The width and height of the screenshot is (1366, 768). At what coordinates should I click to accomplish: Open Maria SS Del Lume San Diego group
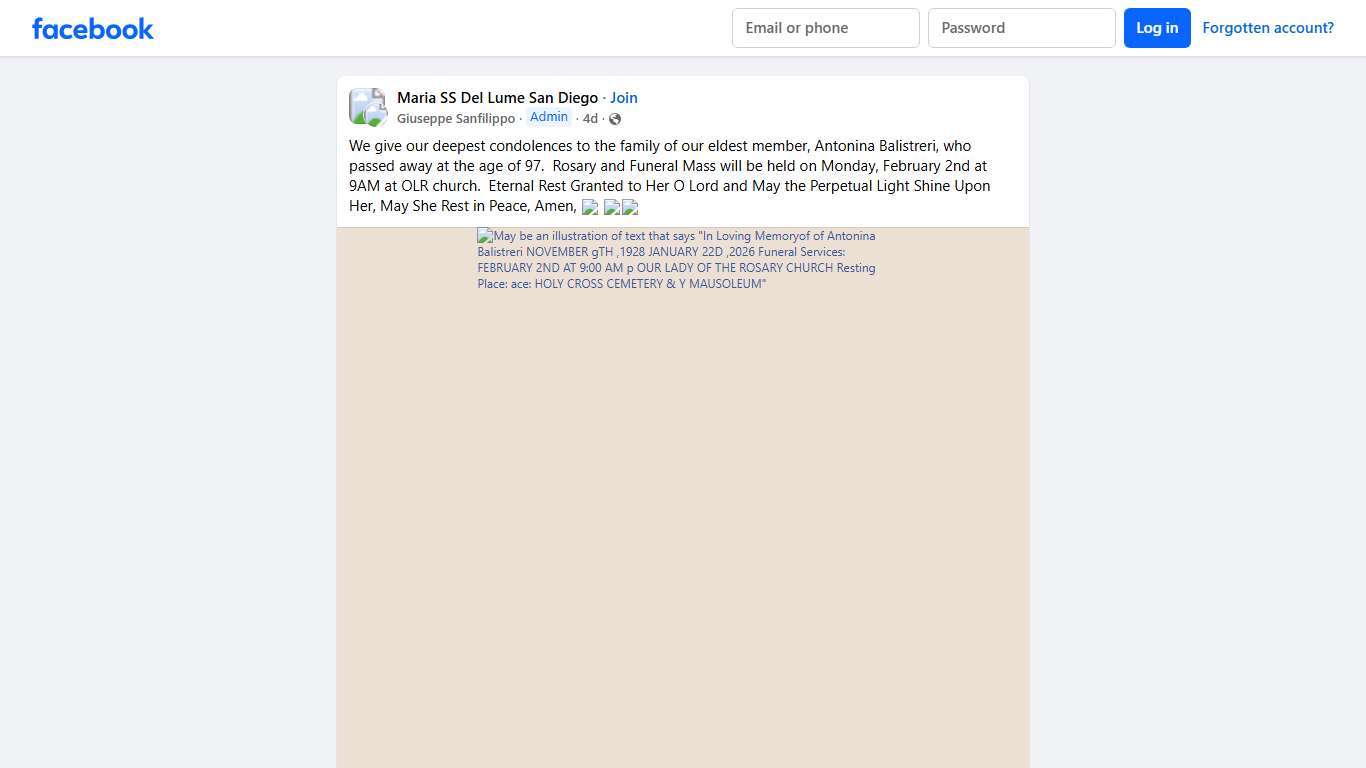[x=497, y=98]
